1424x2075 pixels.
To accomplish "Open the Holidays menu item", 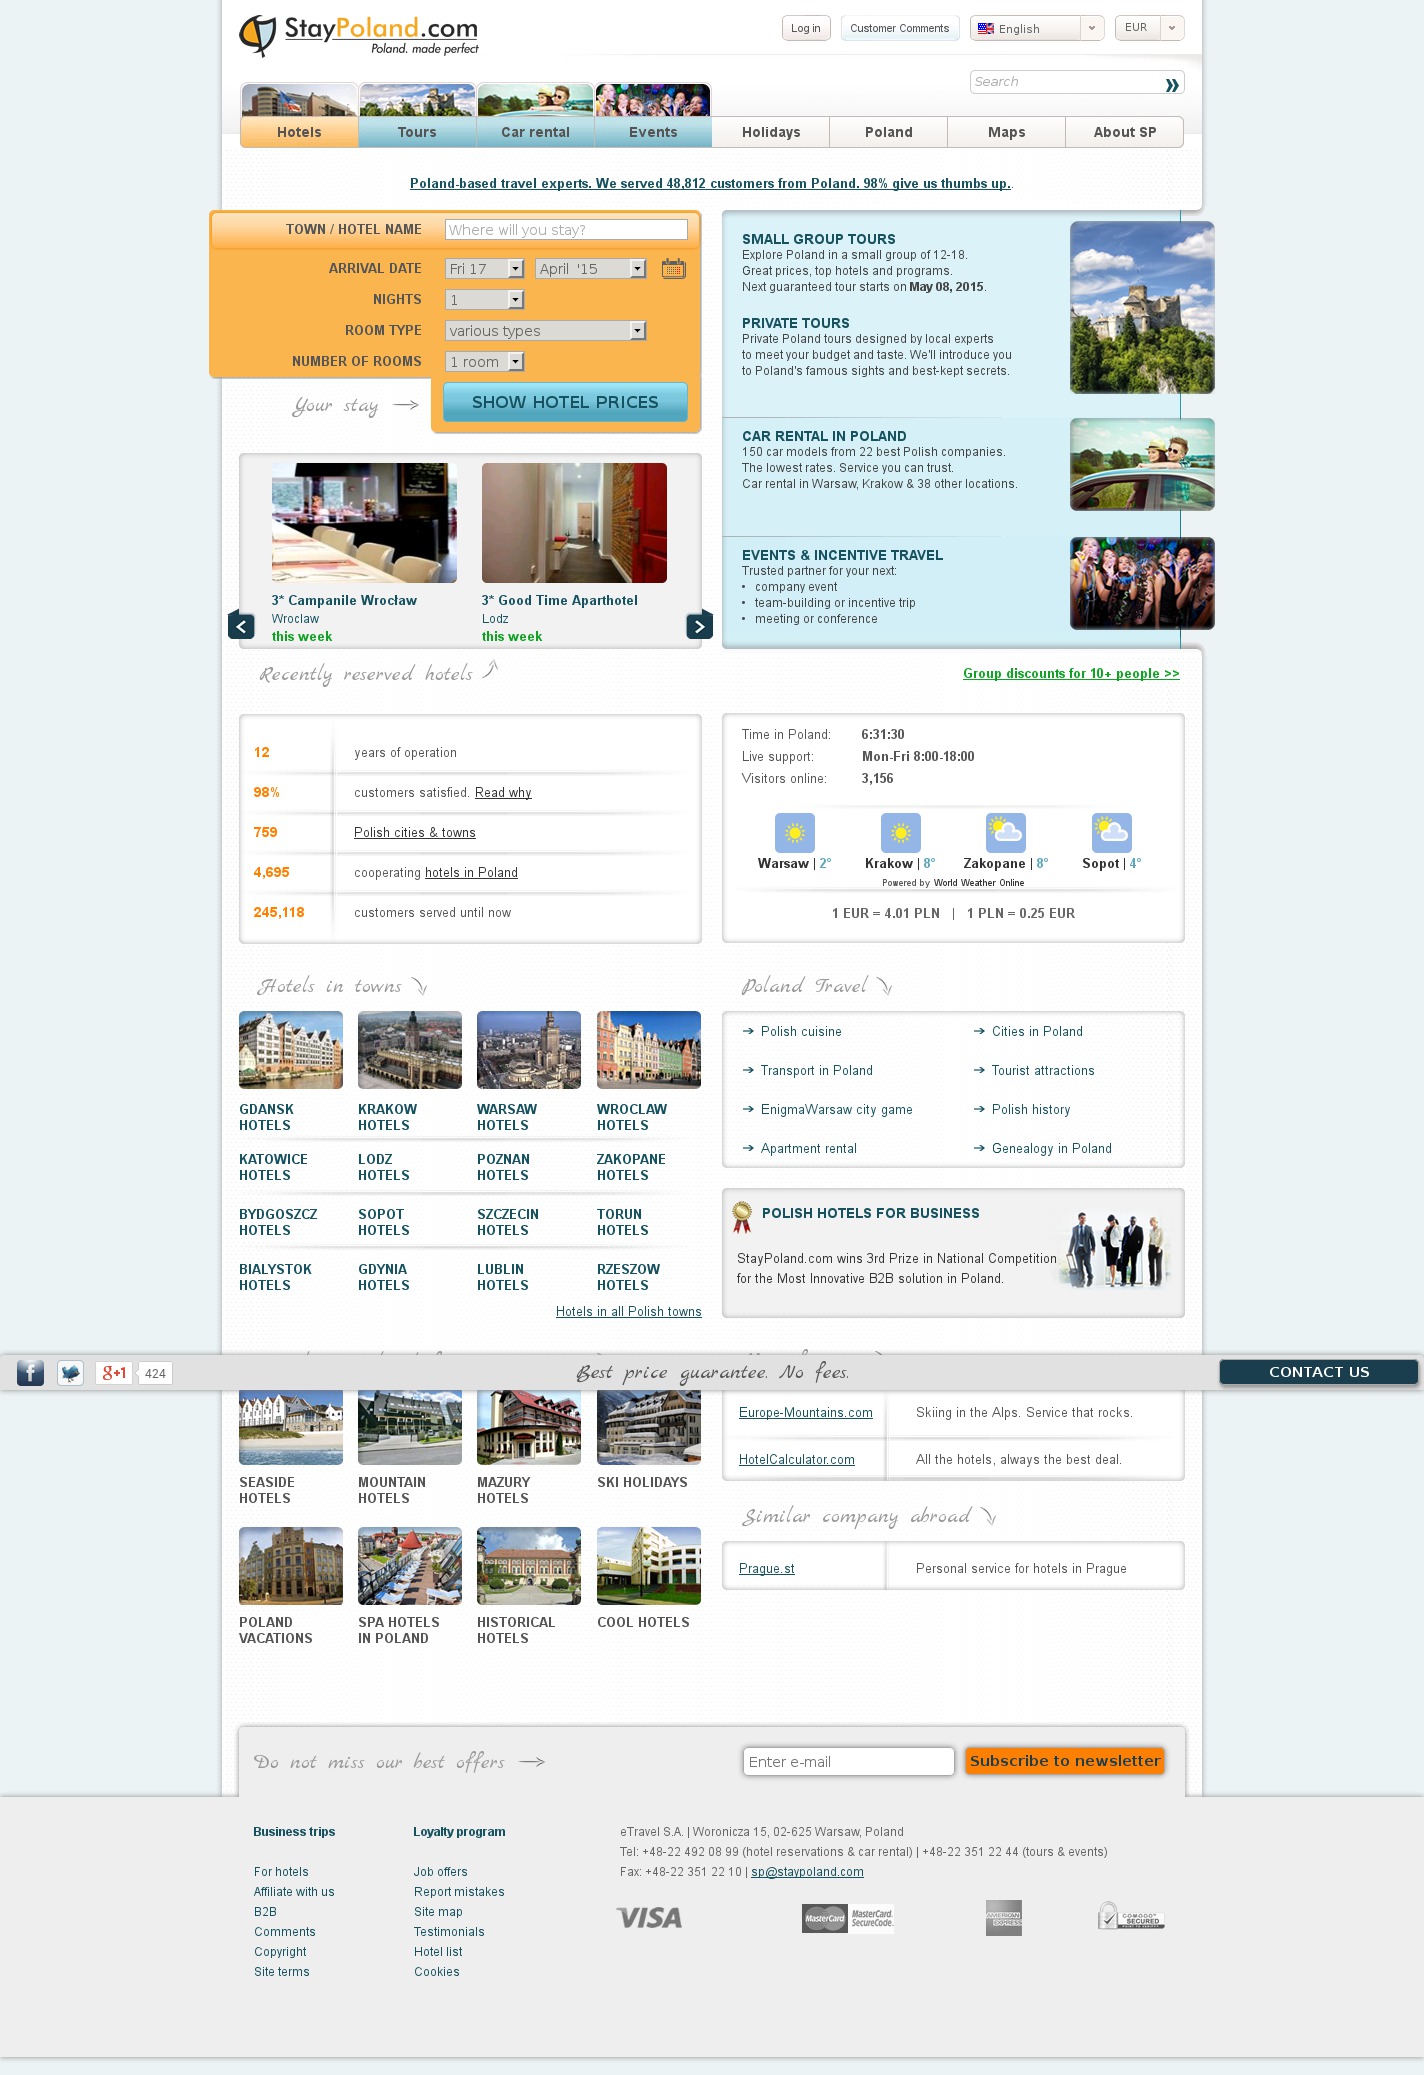I will coord(771,132).
